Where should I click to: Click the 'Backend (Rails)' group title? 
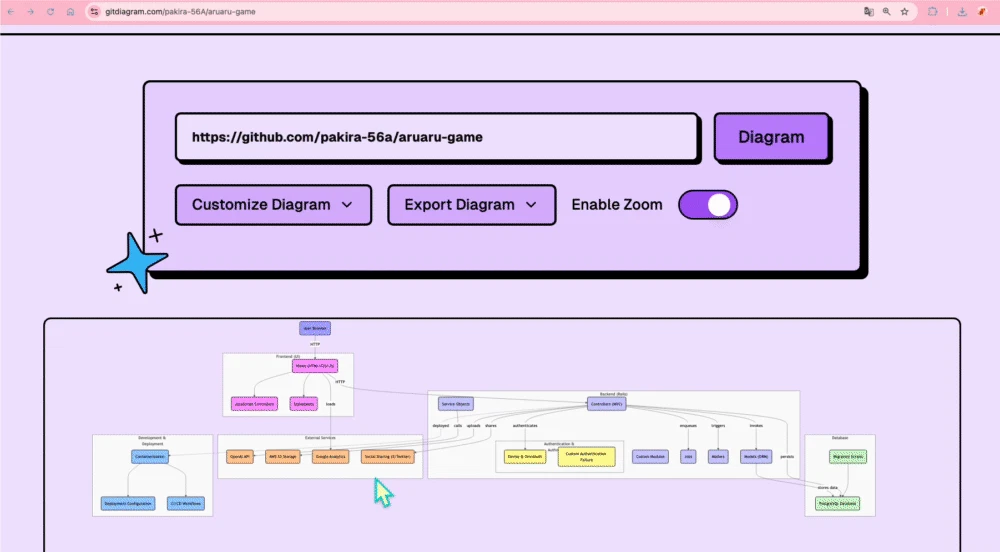tap(614, 394)
